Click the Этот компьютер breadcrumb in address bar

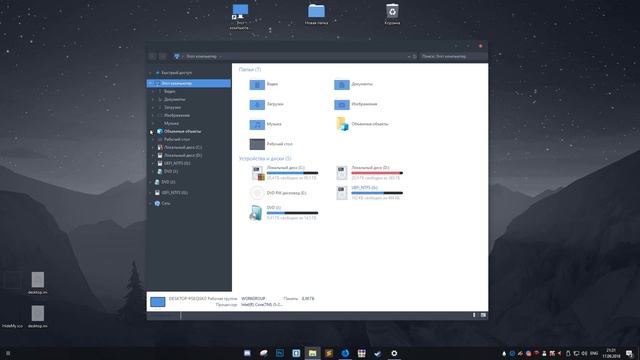(x=201, y=56)
